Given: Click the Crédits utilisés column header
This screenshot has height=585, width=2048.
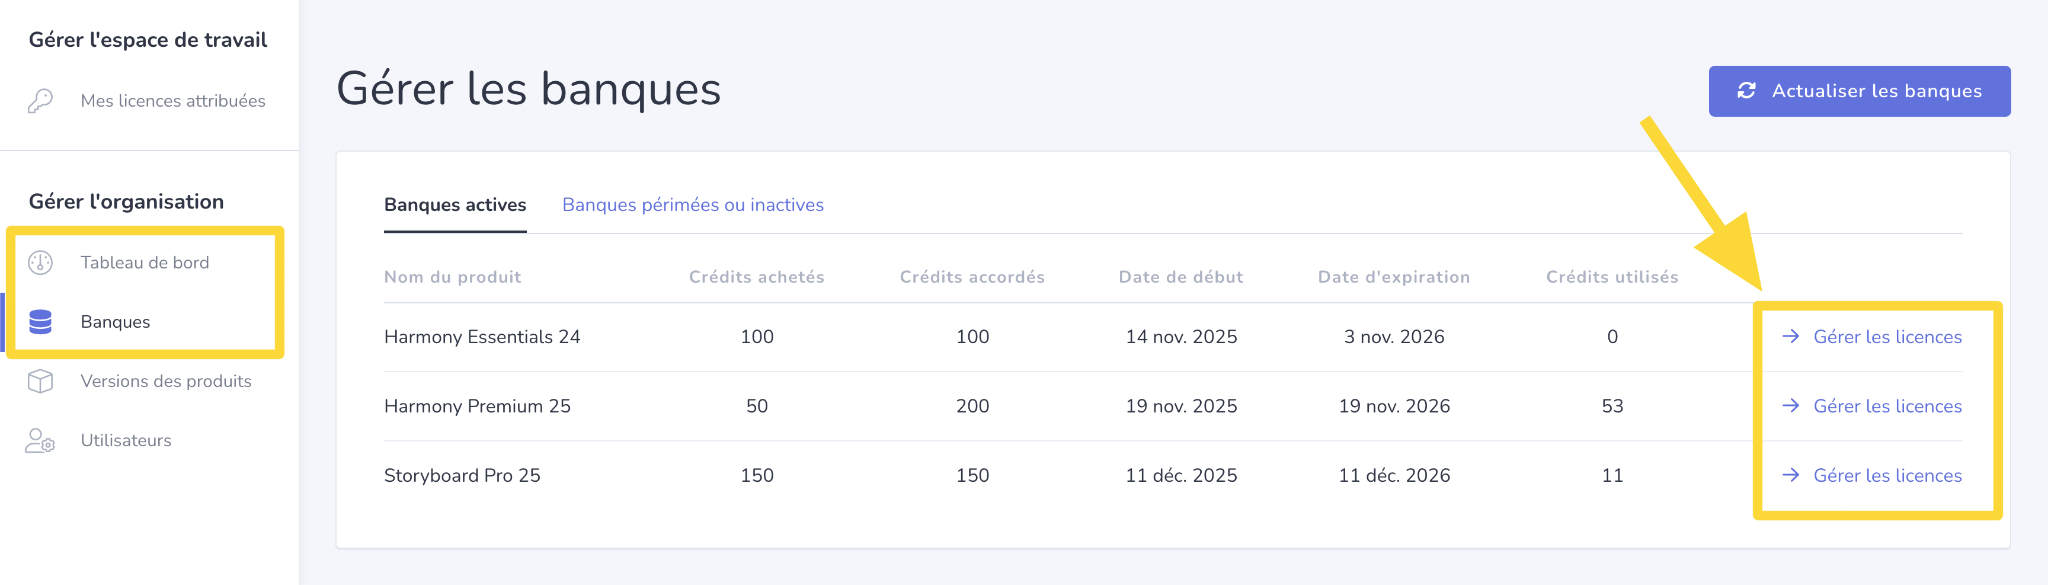Looking at the screenshot, I should pos(1612,277).
